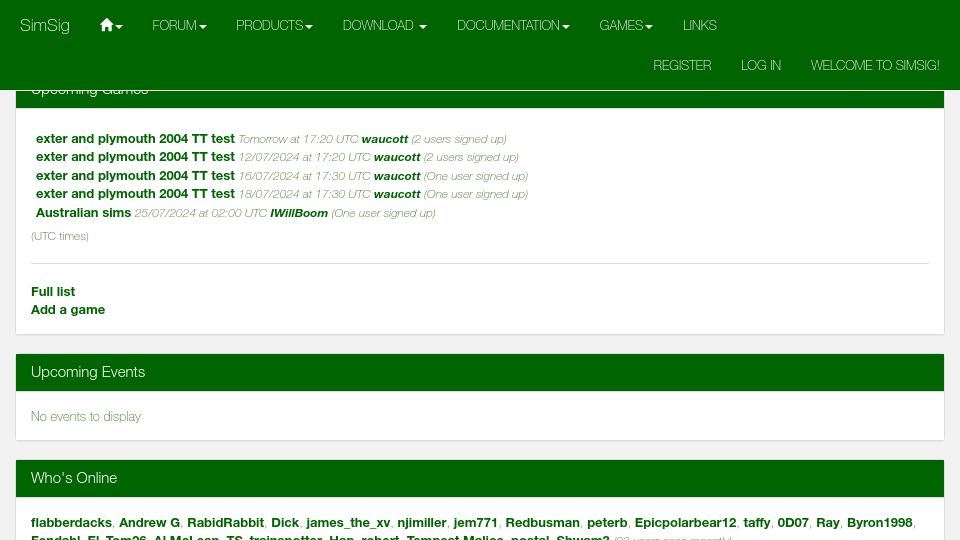Open user Dick's profile
The width and height of the screenshot is (960, 540).
pyautogui.click(x=285, y=523)
